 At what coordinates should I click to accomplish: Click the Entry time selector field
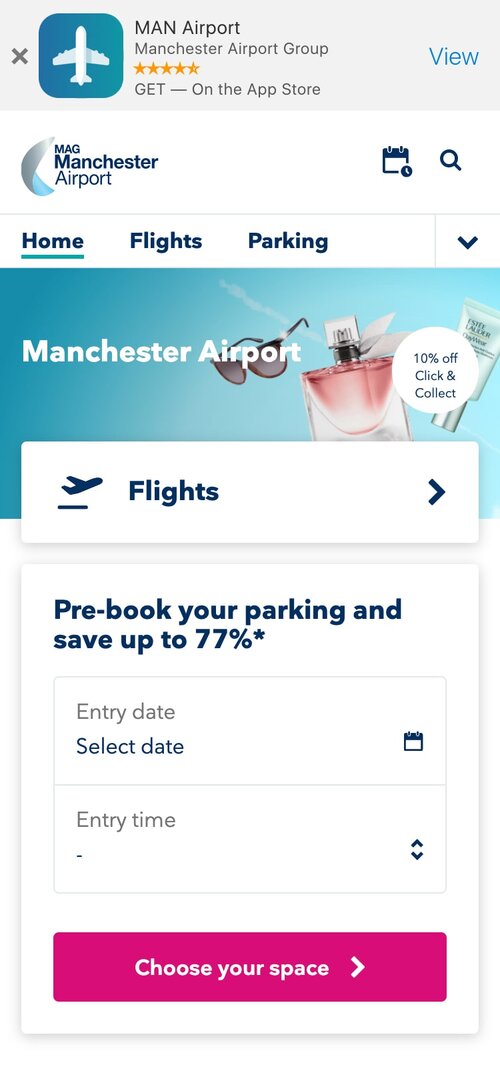tap(250, 838)
